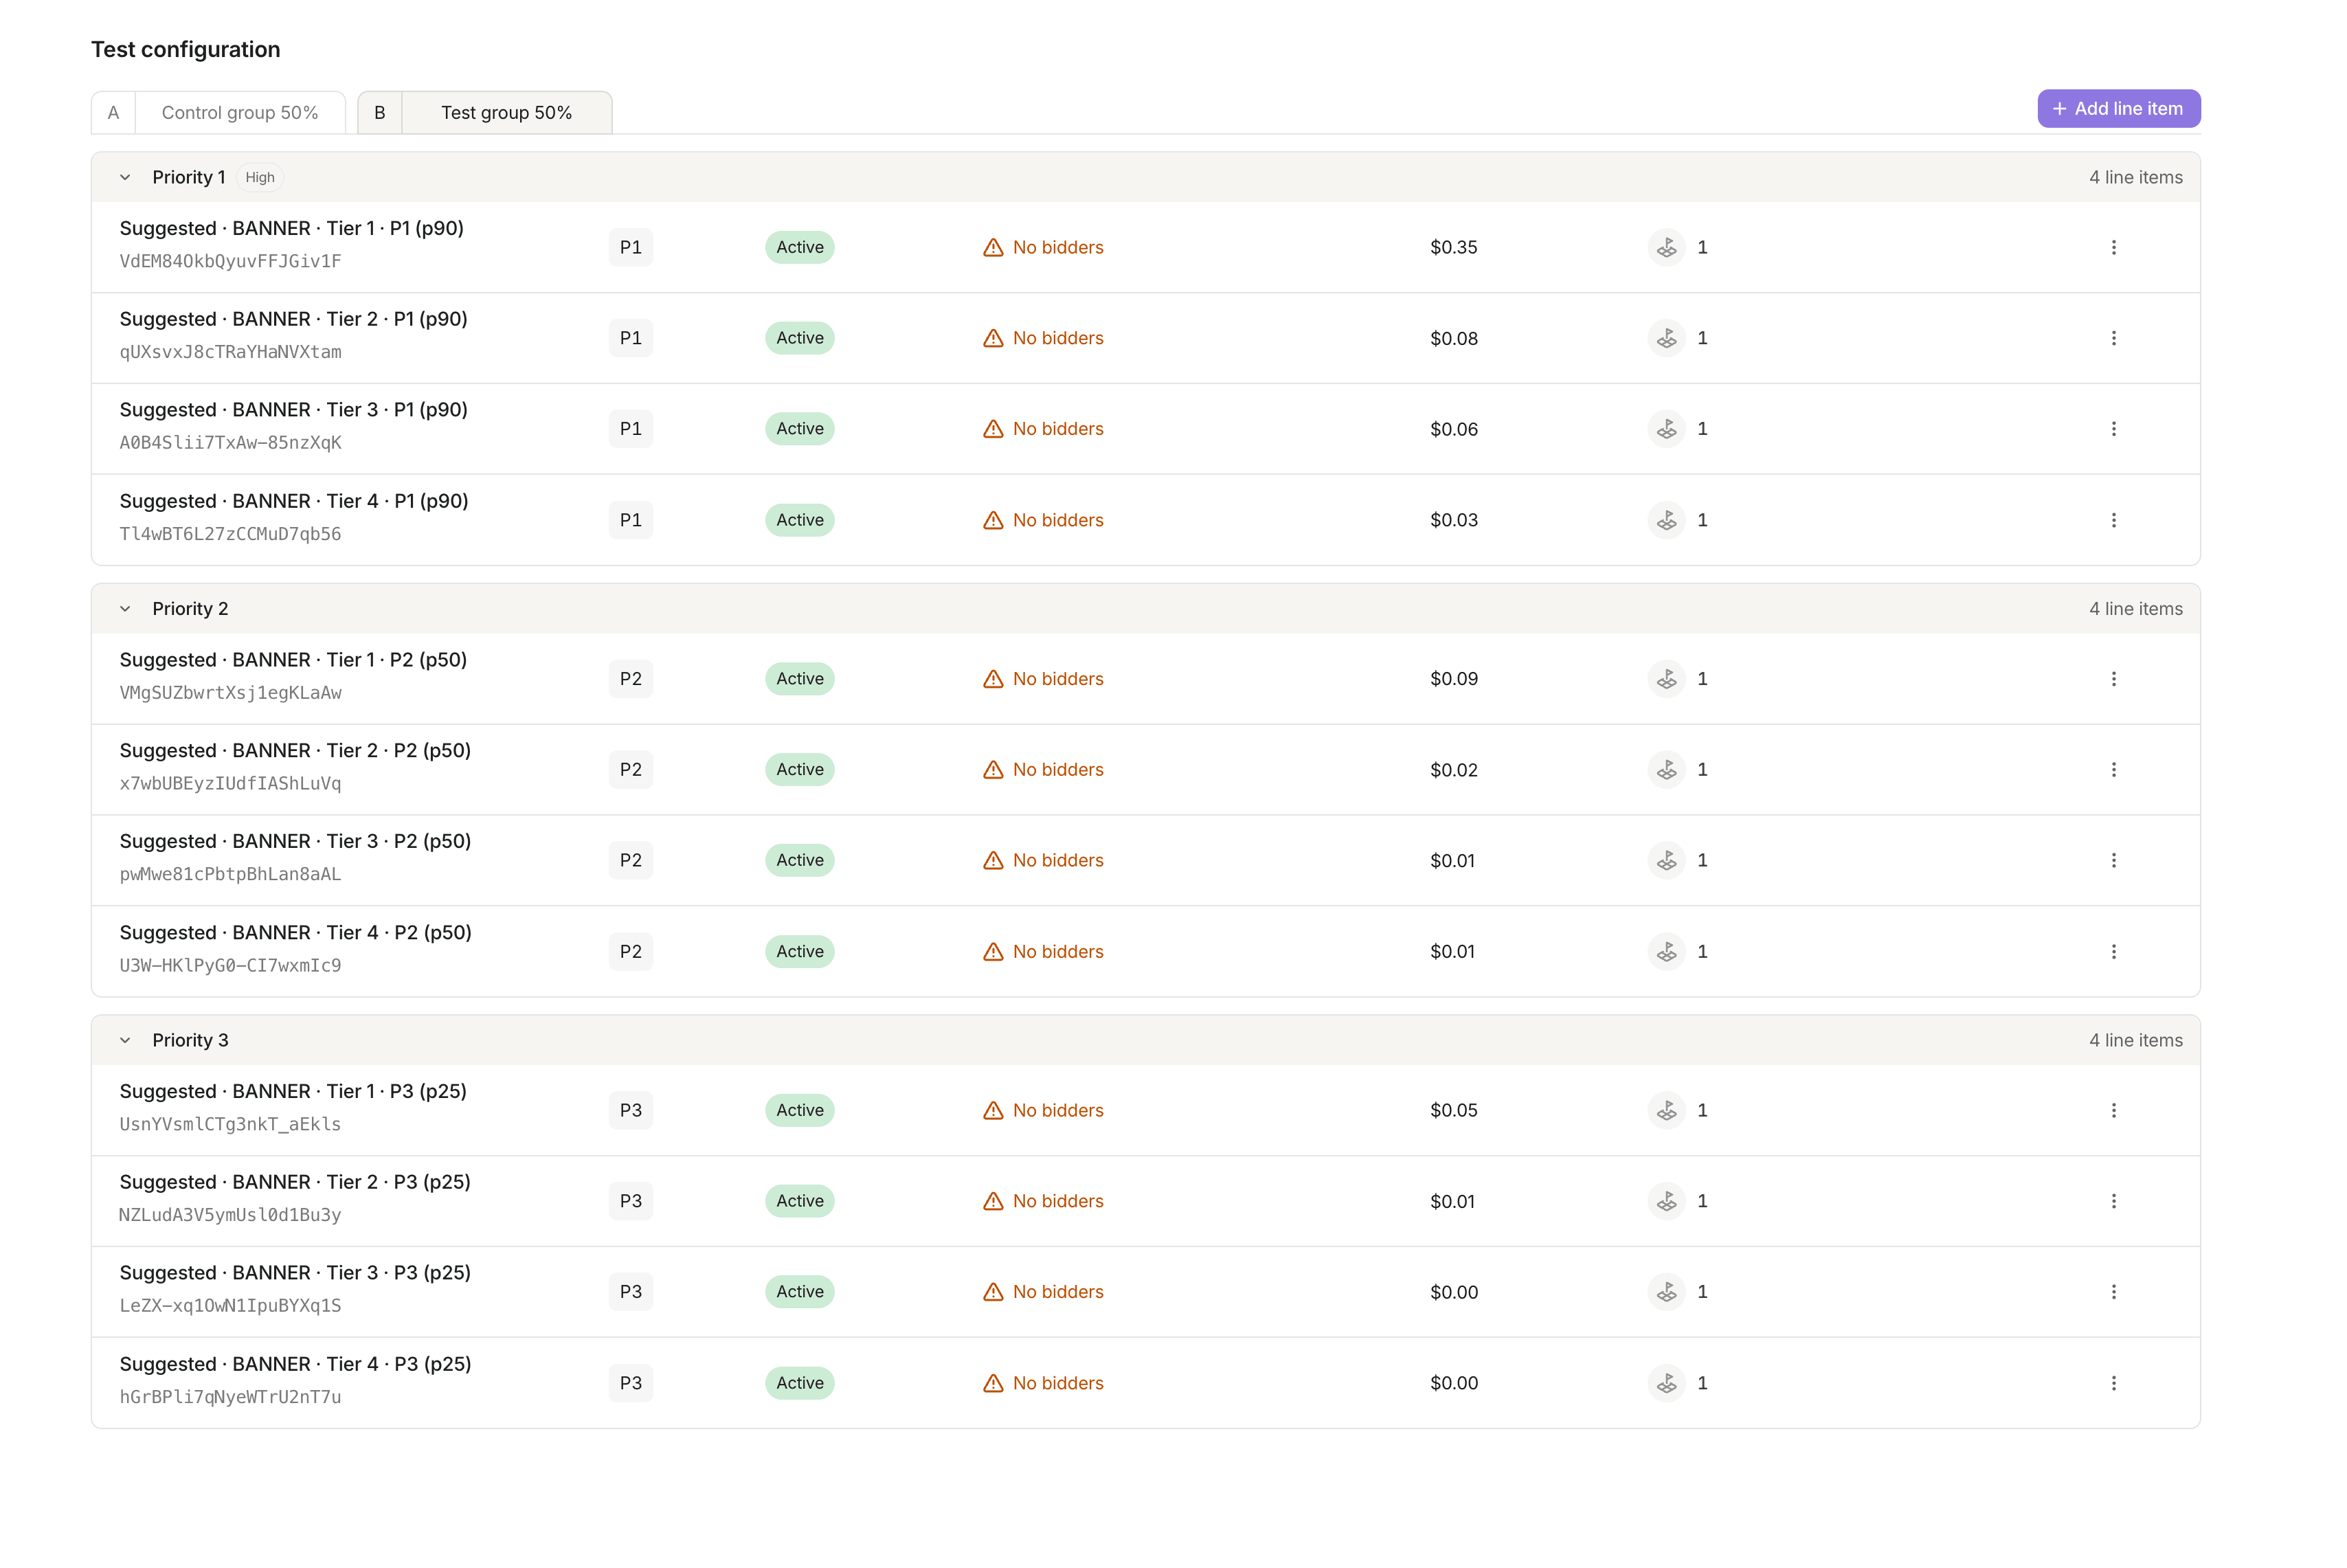Open Suggested BANNER Tier 1 P1 (p90) line item
Image resolution: width=2347 pixels, height=1568 pixels.
point(292,228)
